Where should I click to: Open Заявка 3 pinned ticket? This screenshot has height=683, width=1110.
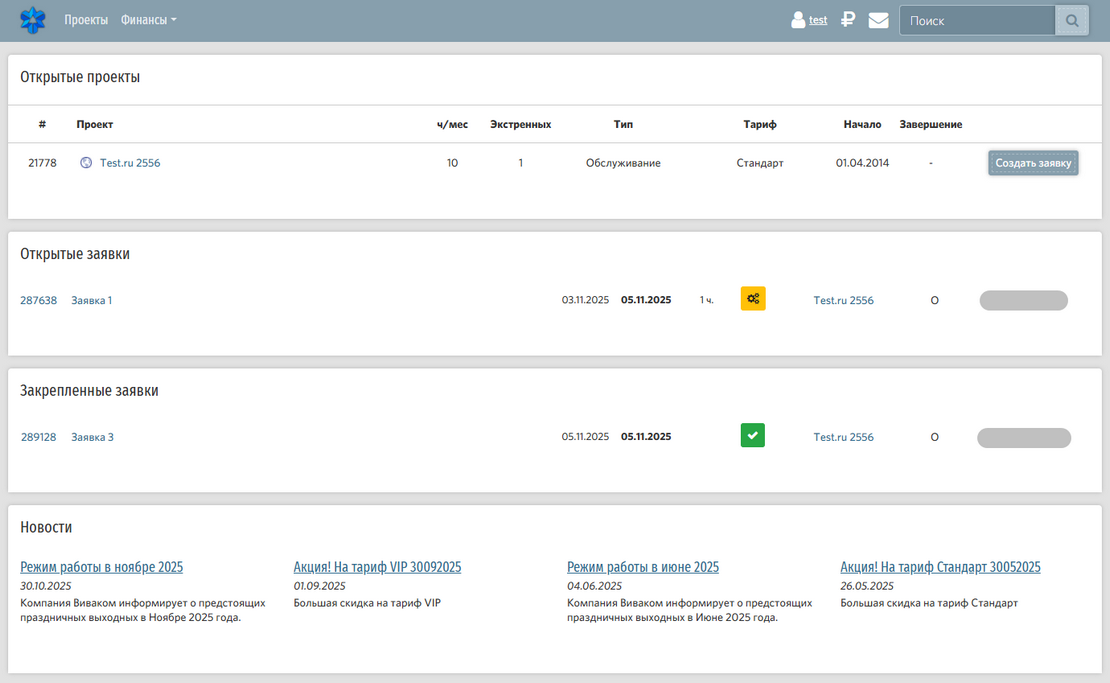(92, 437)
